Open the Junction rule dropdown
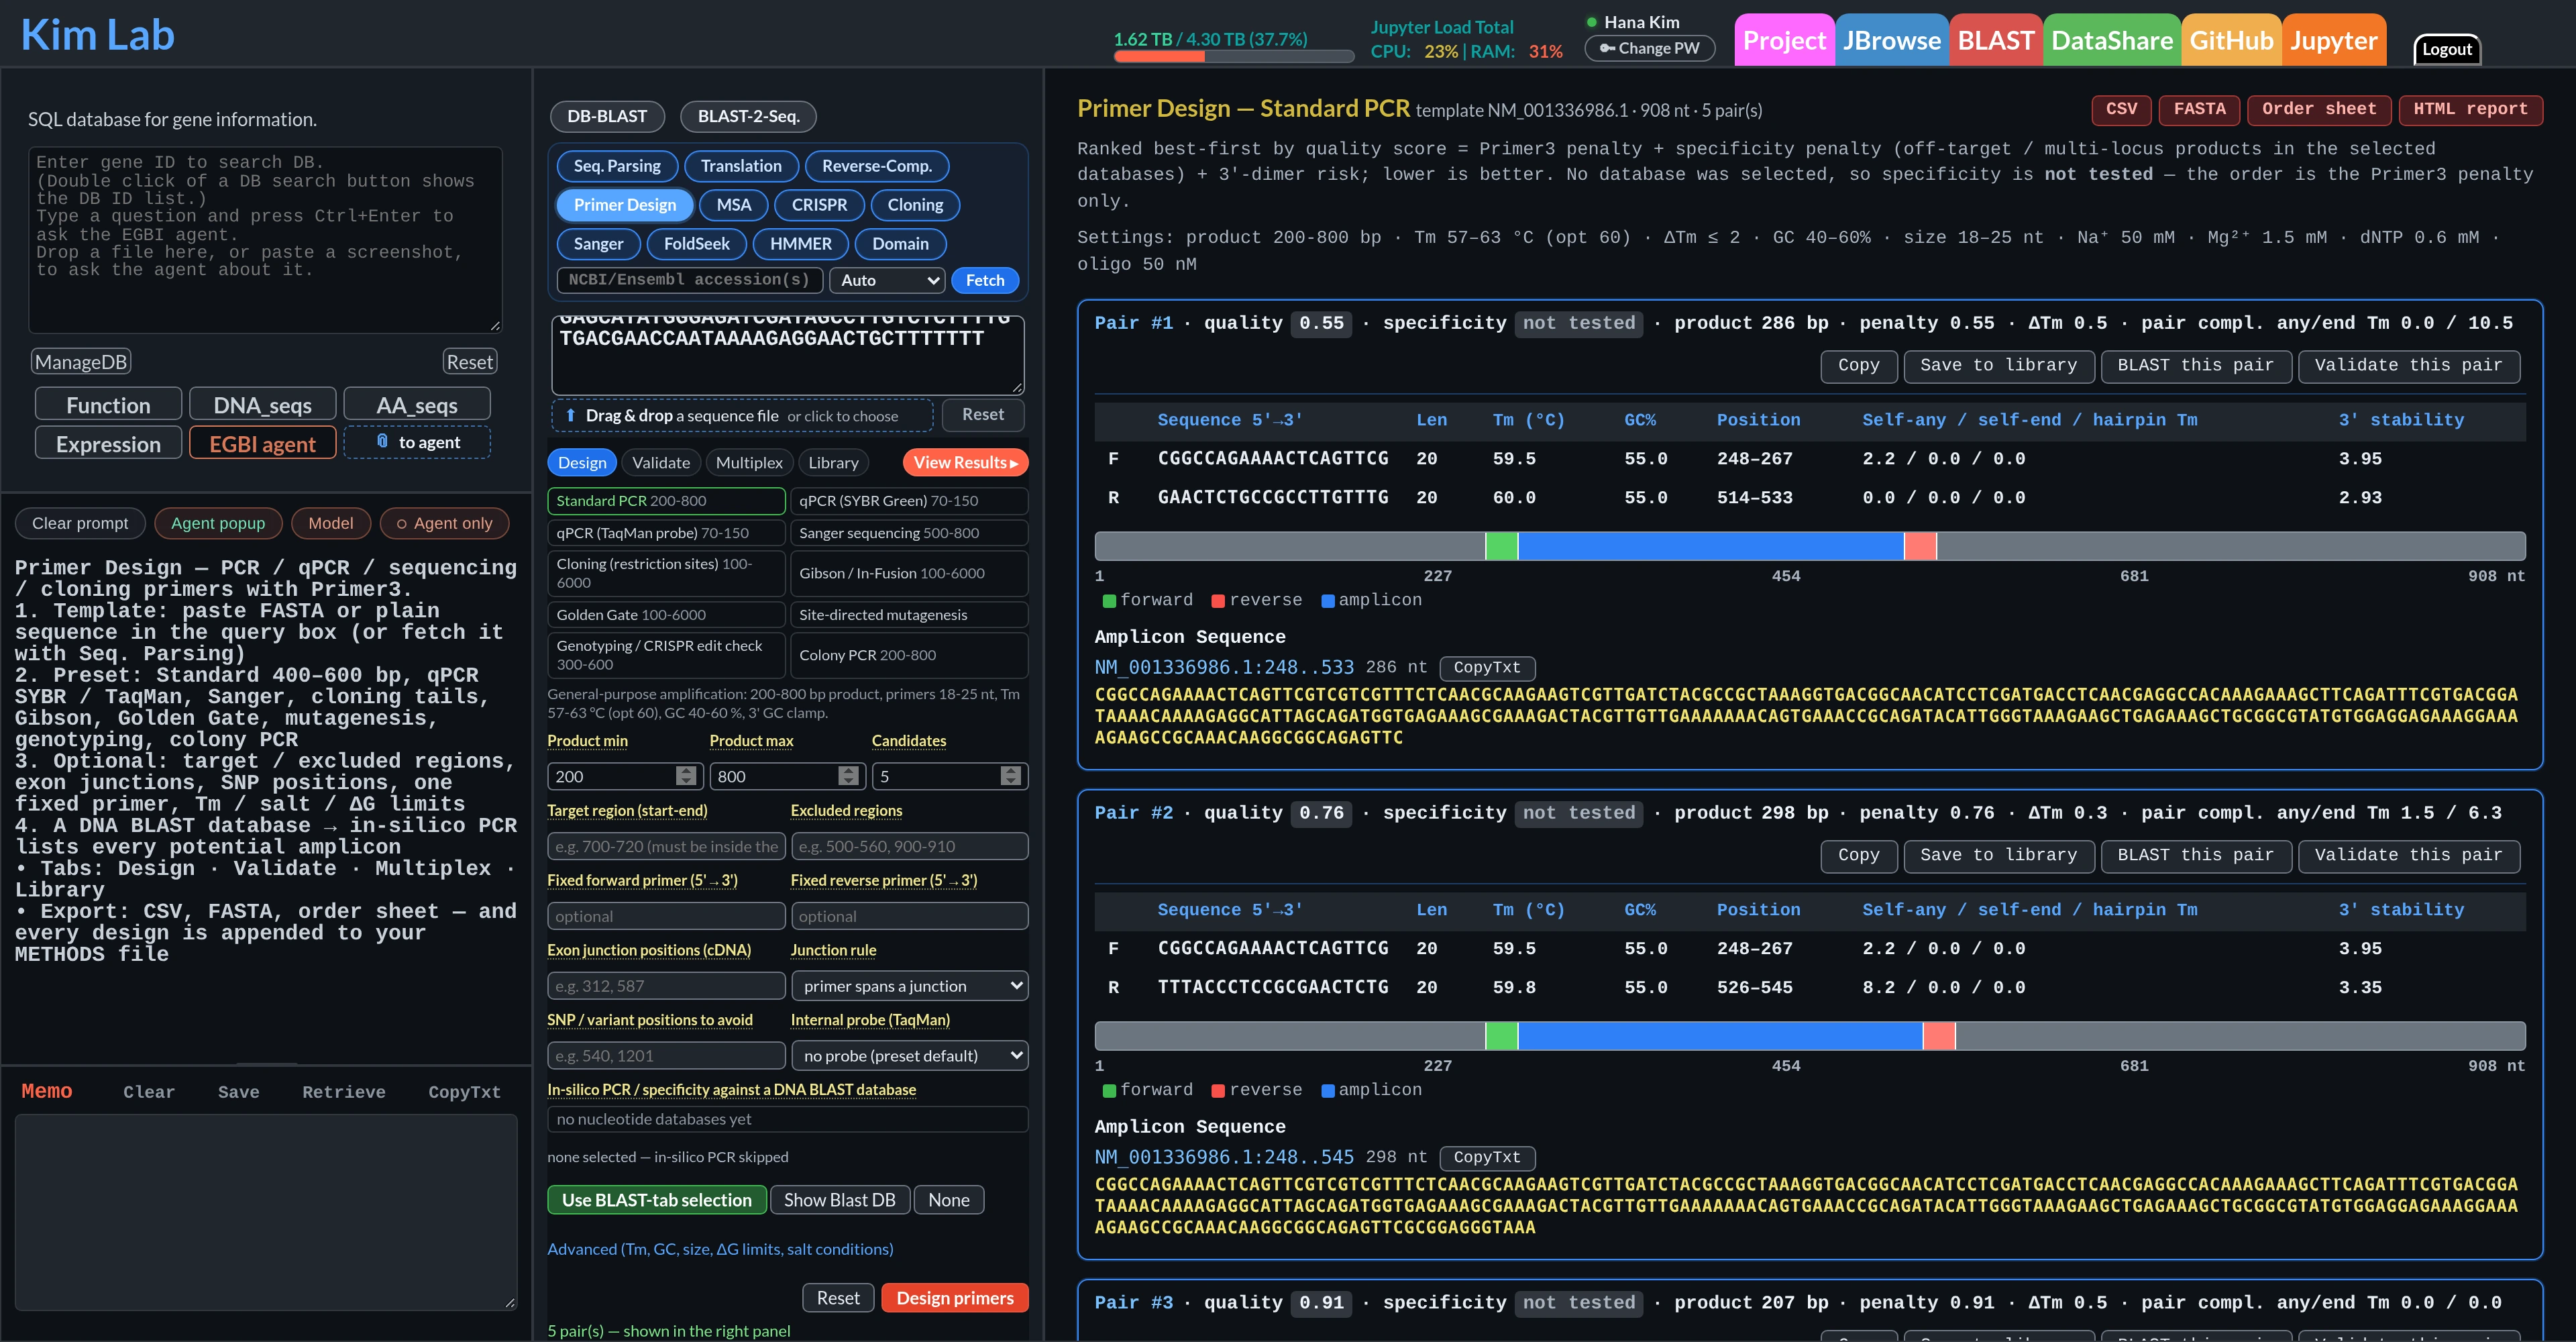The image size is (2576, 1342). [x=909, y=985]
